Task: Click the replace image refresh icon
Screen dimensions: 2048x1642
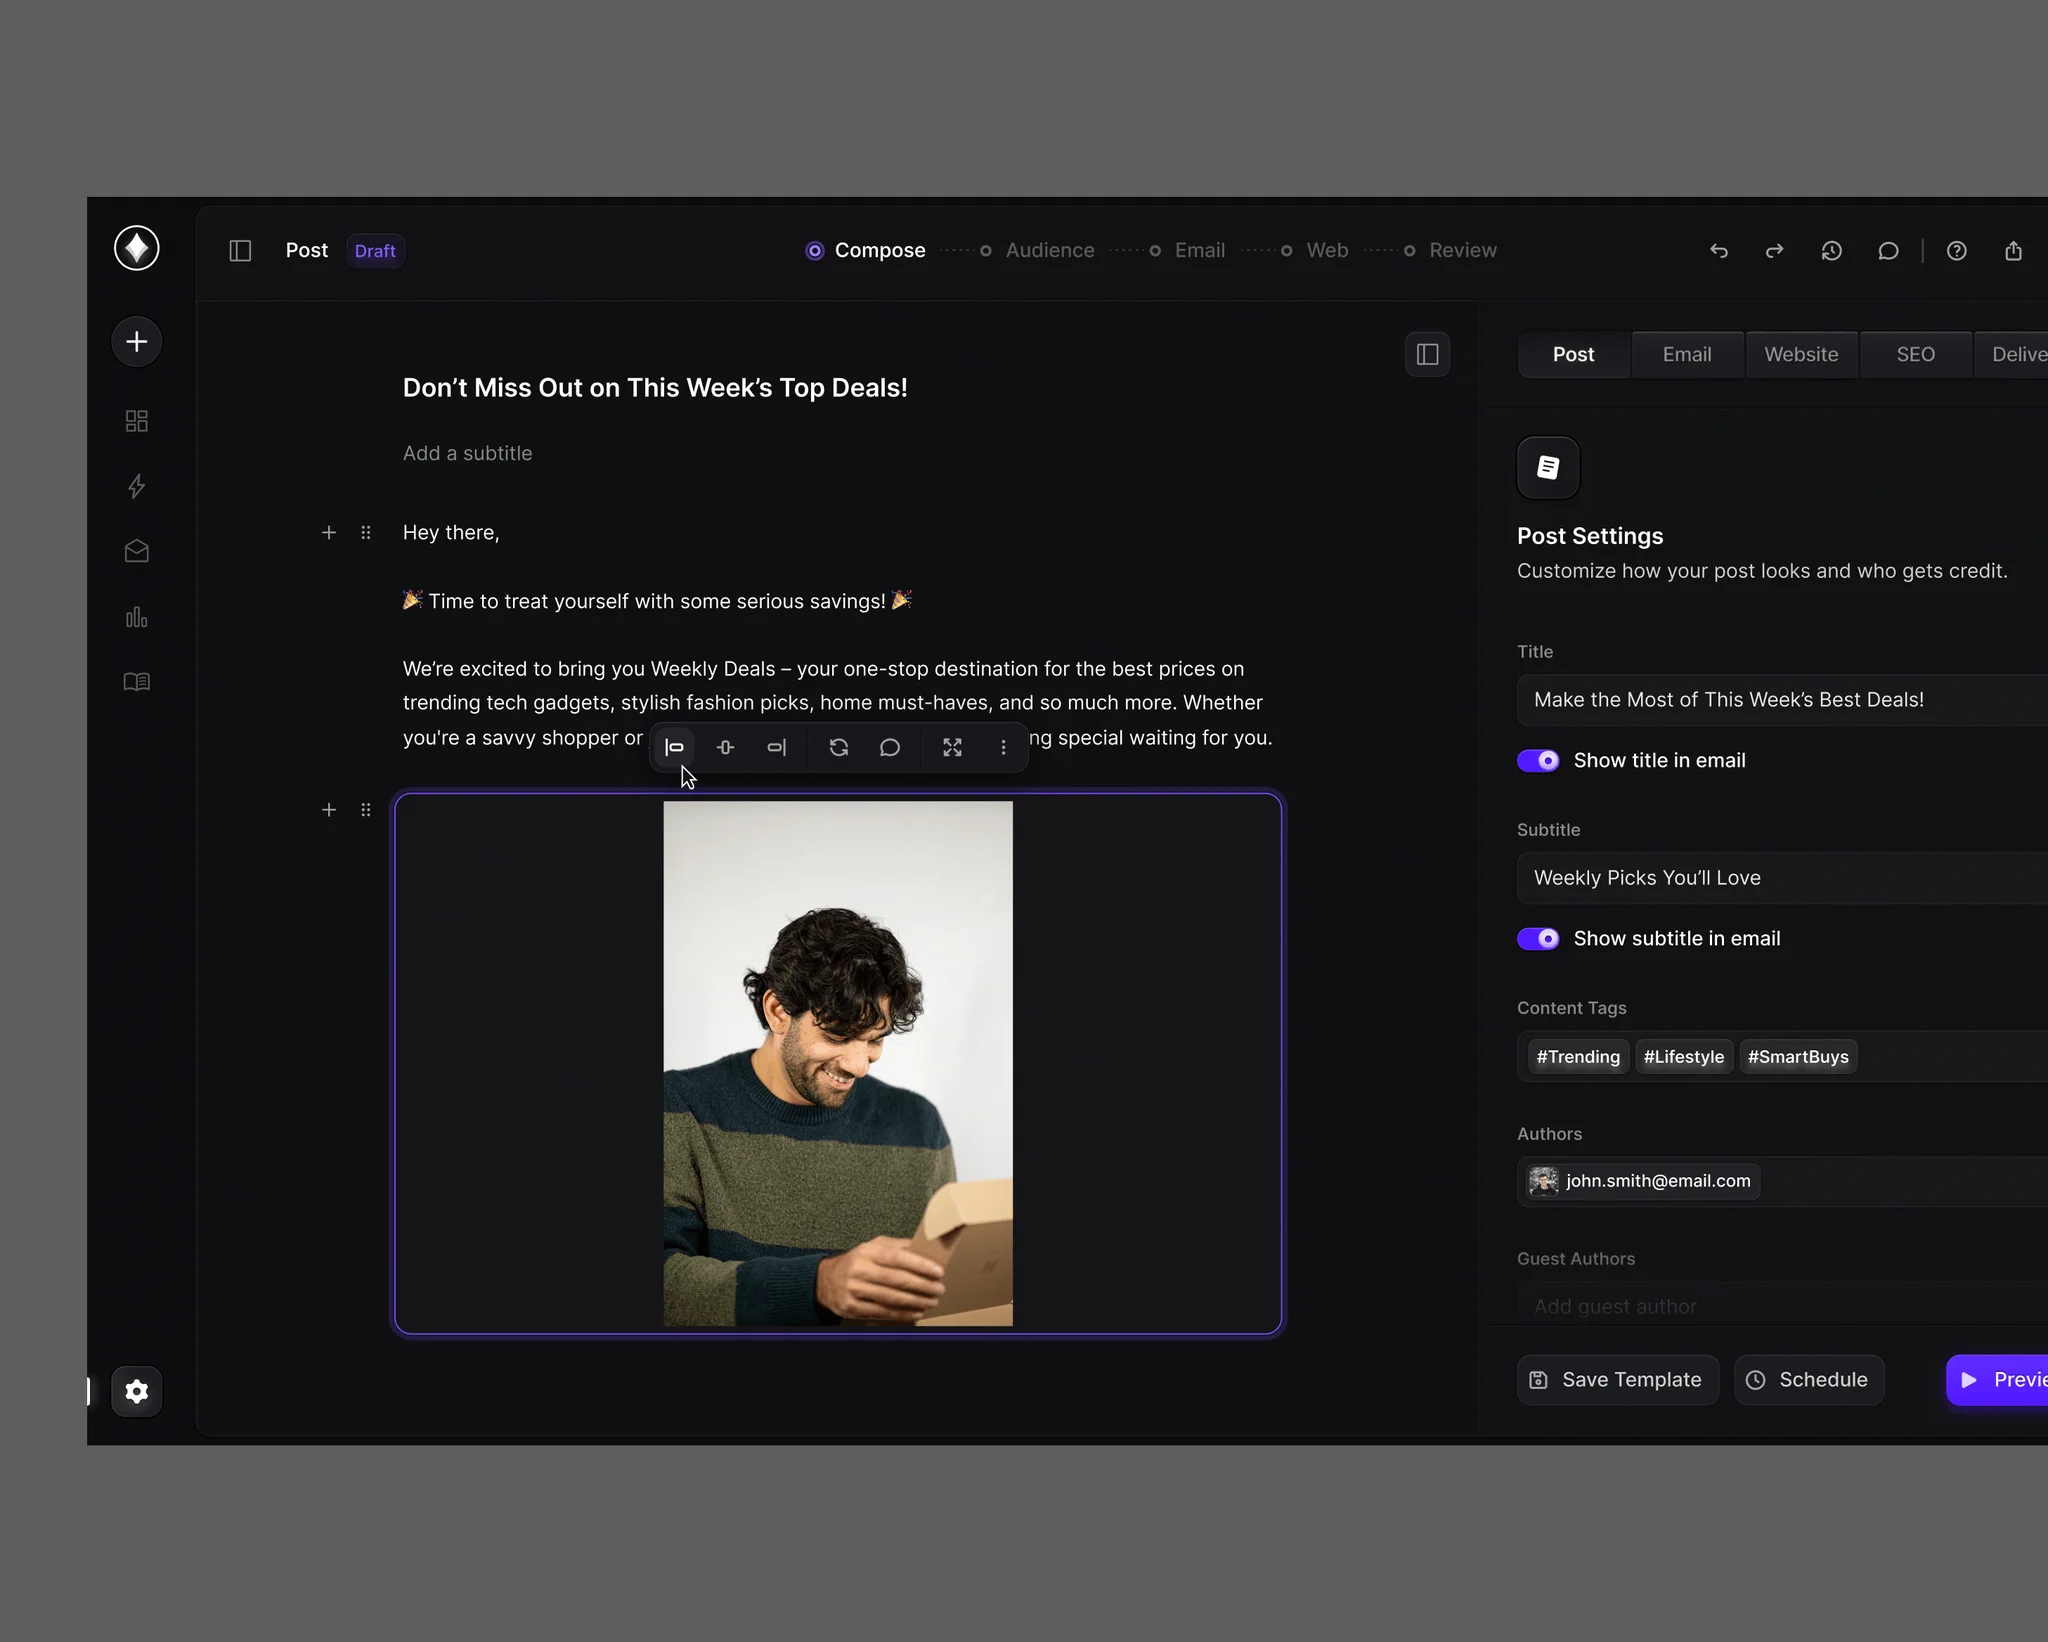Action: point(839,747)
